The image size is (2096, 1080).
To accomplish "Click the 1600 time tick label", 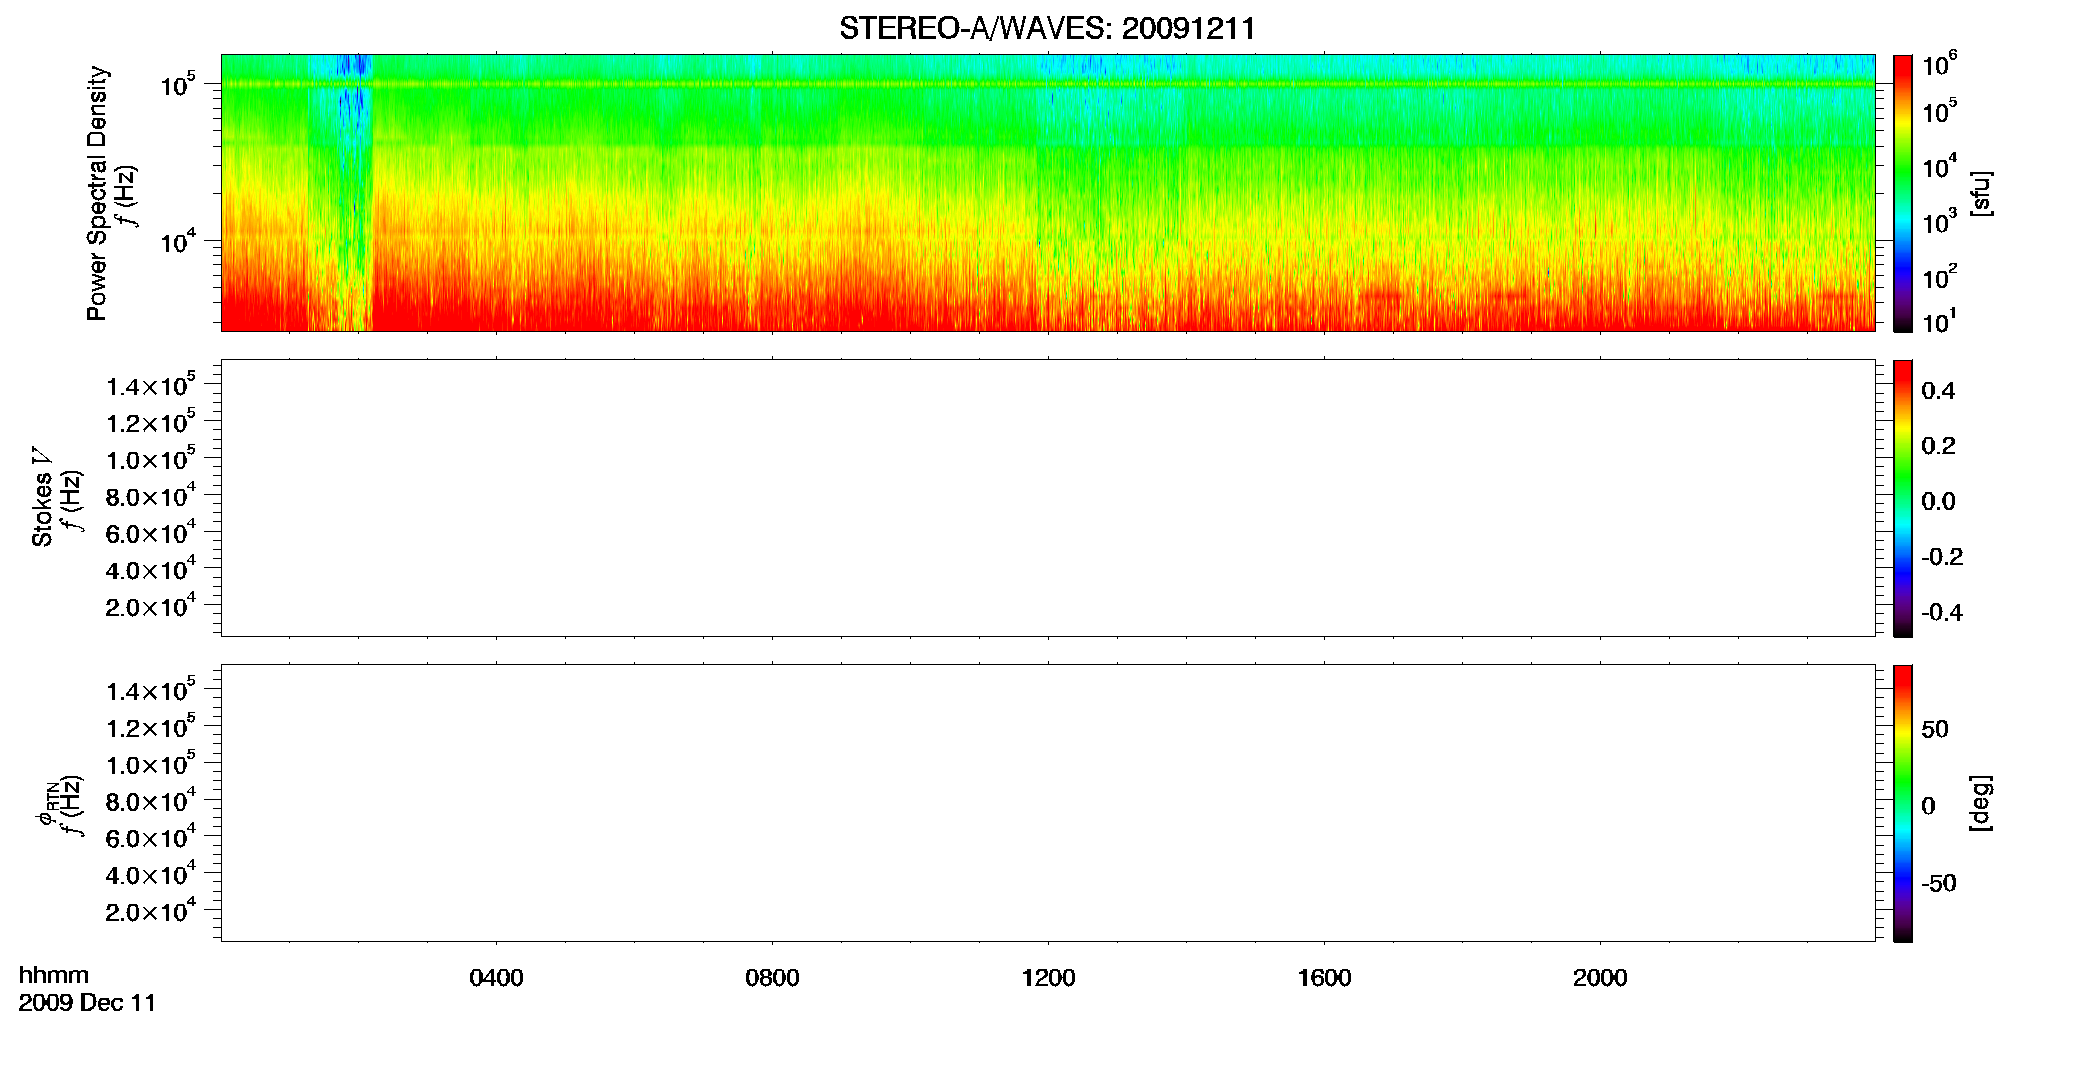I will coord(1324,978).
